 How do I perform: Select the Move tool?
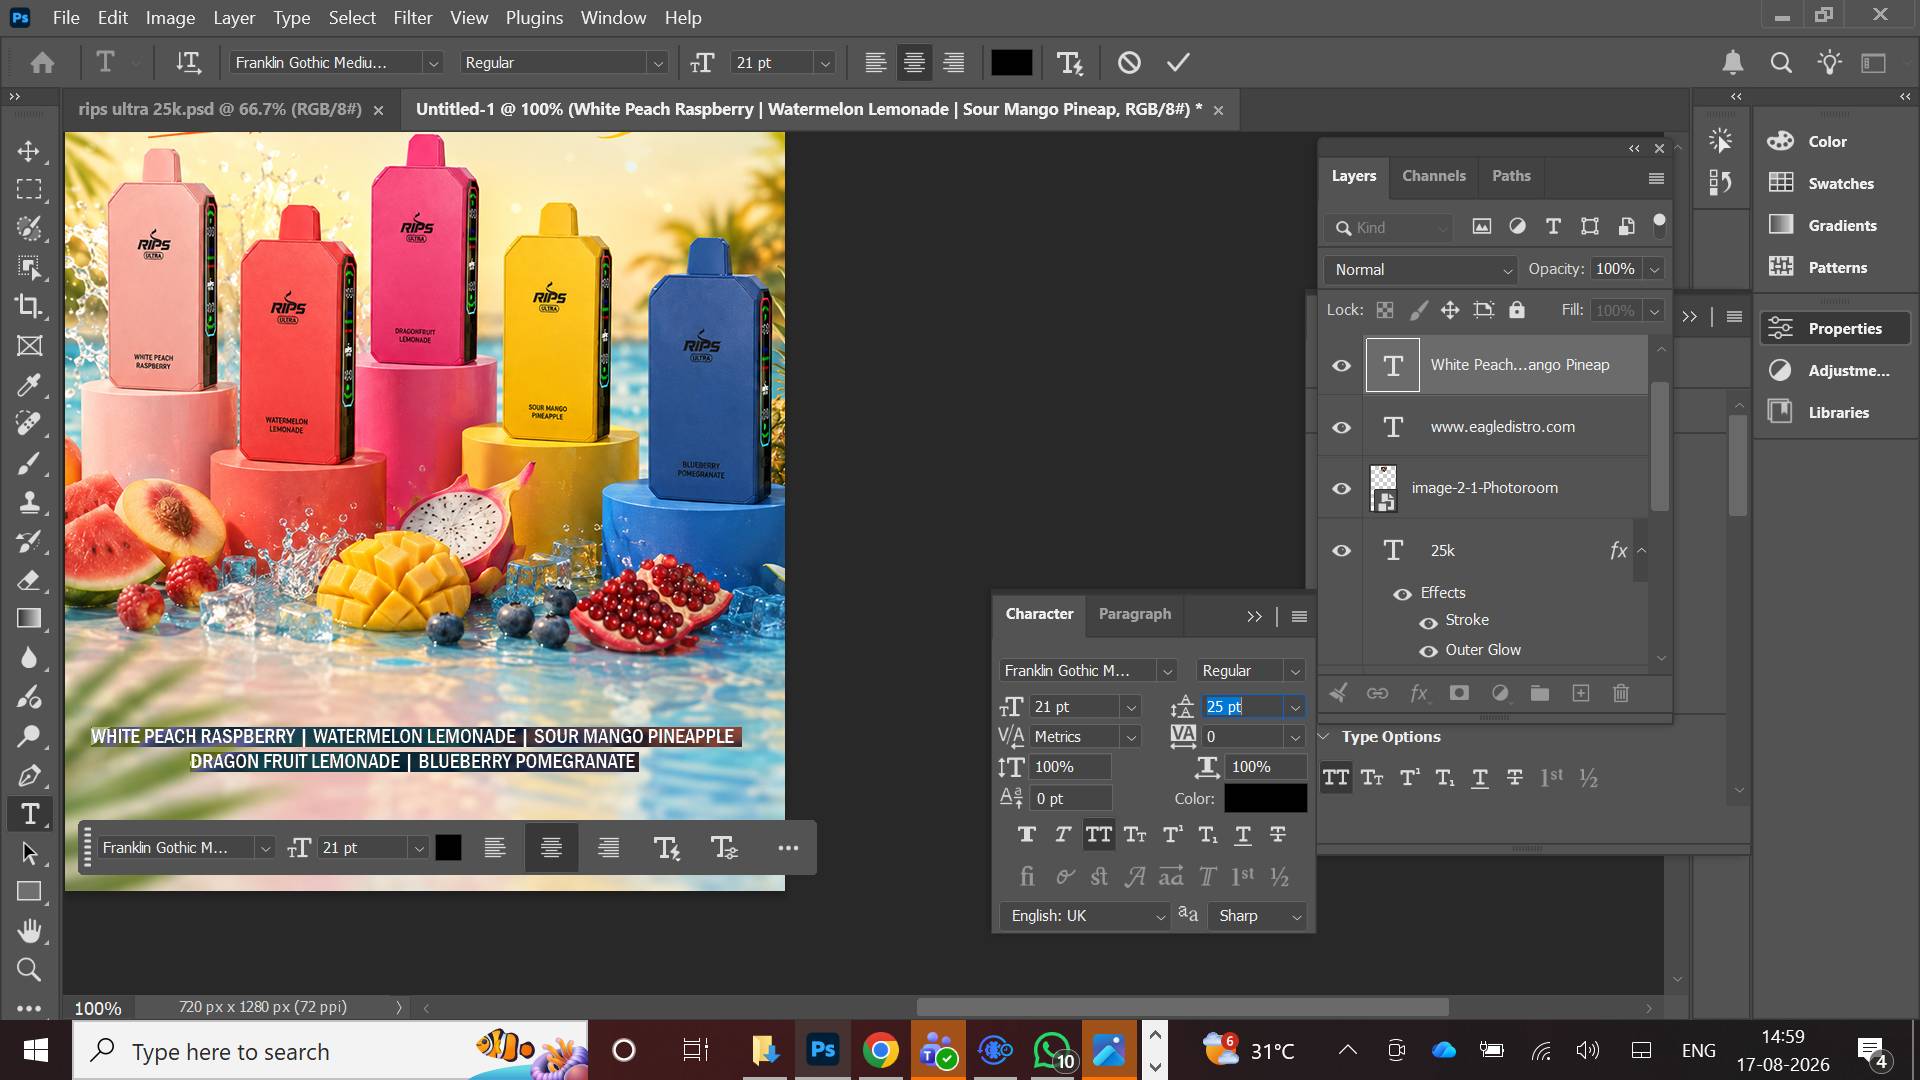tap(29, 151)
